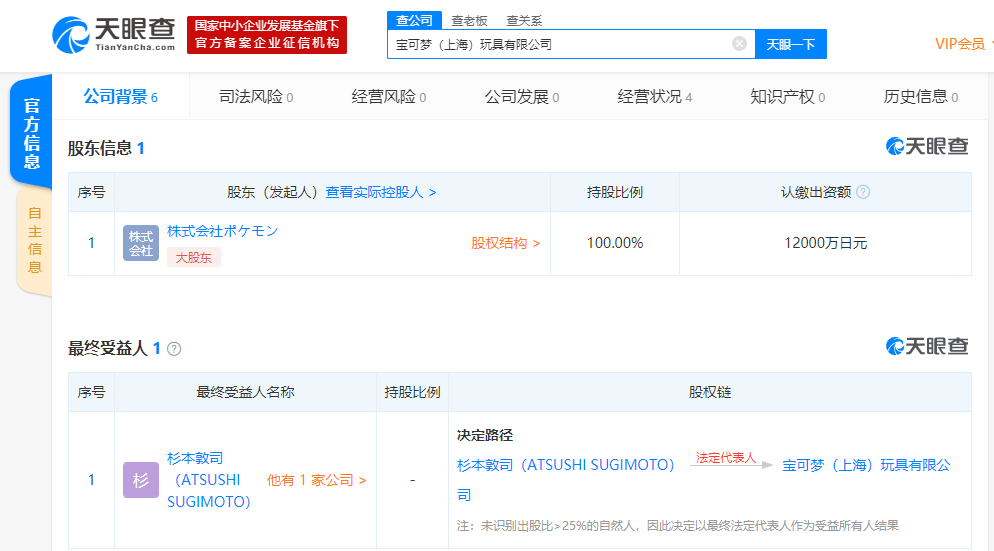Switch to the 查老板 search tab

[469, 21]
